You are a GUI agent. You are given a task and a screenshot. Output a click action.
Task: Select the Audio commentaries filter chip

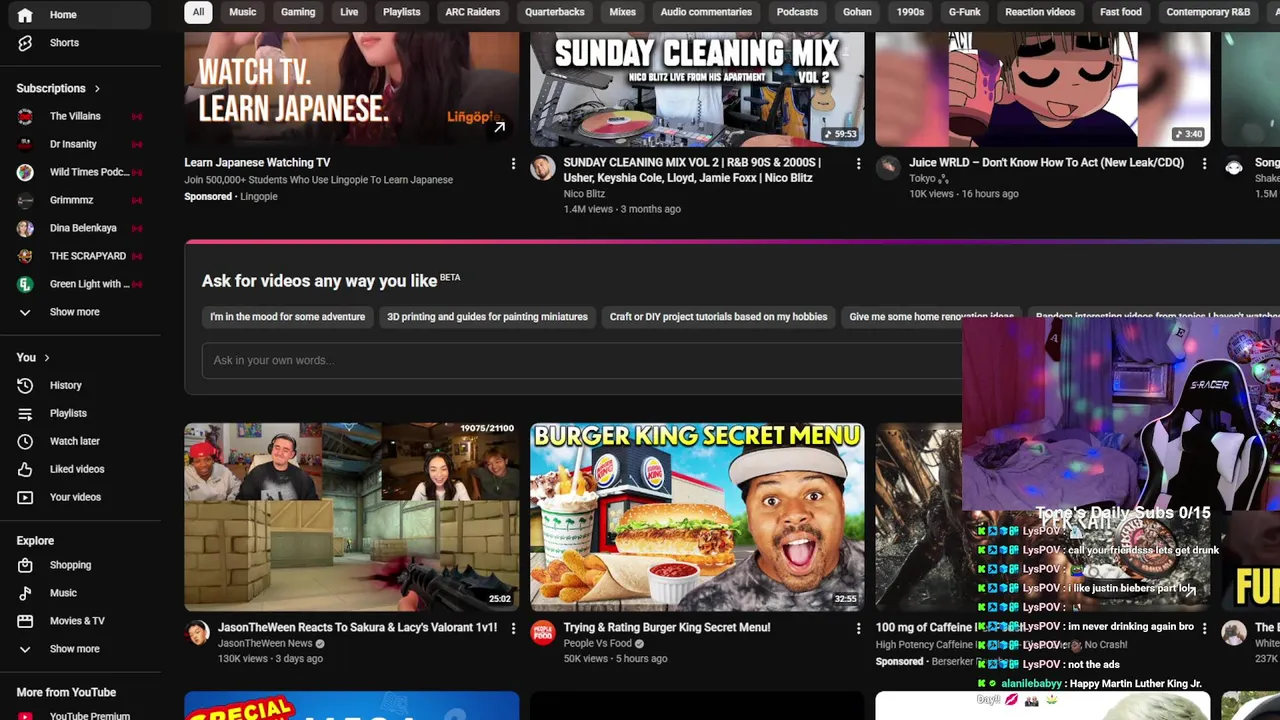coord(706,12)
